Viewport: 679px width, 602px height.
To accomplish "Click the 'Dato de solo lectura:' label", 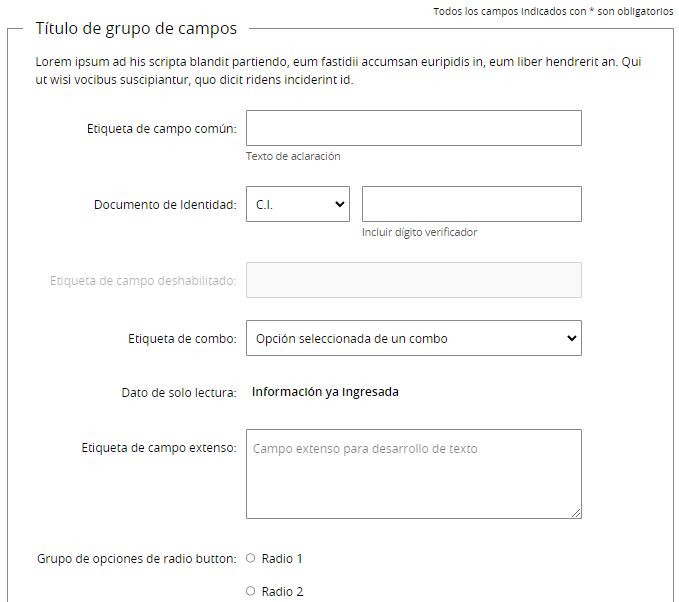I will [x=178, y=393].
